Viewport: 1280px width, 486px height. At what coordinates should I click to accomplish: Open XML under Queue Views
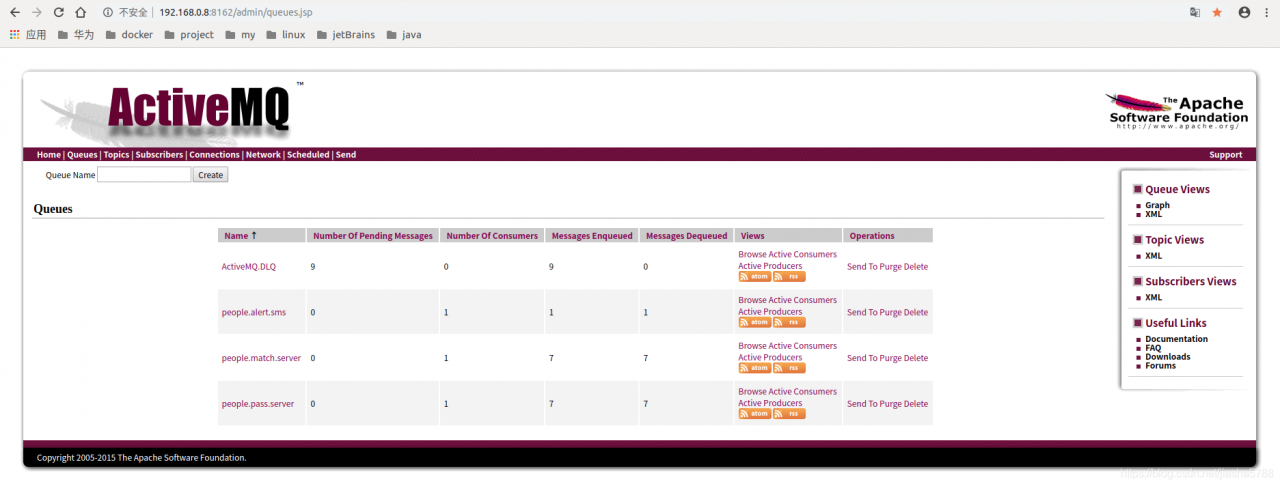(x=1153, y=214)
